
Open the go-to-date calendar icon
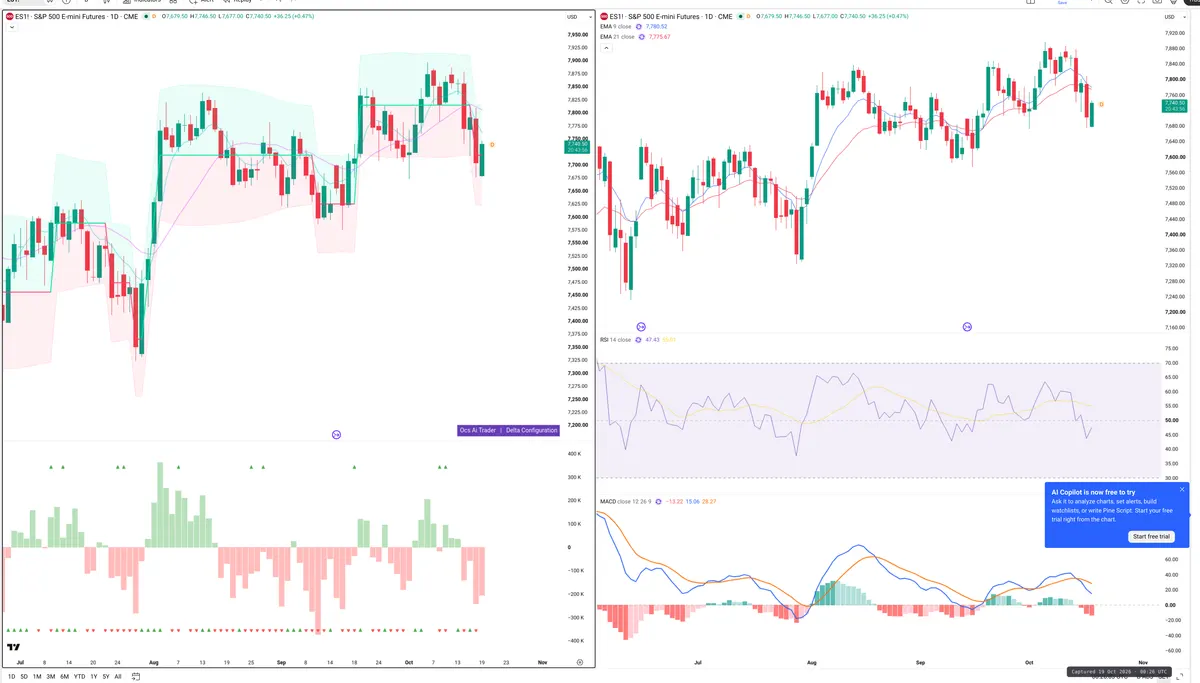[135, 676]
